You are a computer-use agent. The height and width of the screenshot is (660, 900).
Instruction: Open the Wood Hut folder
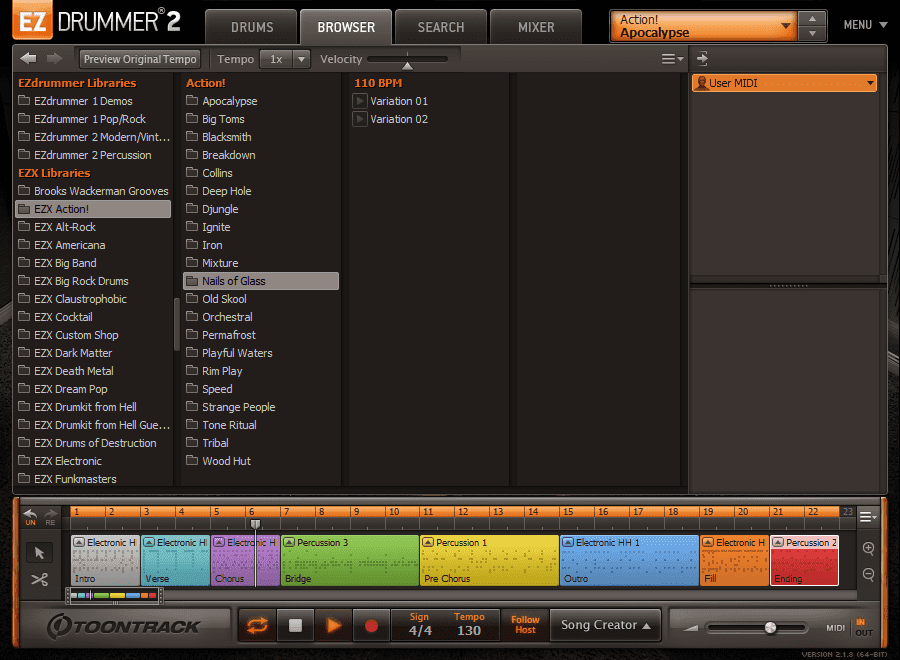click(261, 461)
